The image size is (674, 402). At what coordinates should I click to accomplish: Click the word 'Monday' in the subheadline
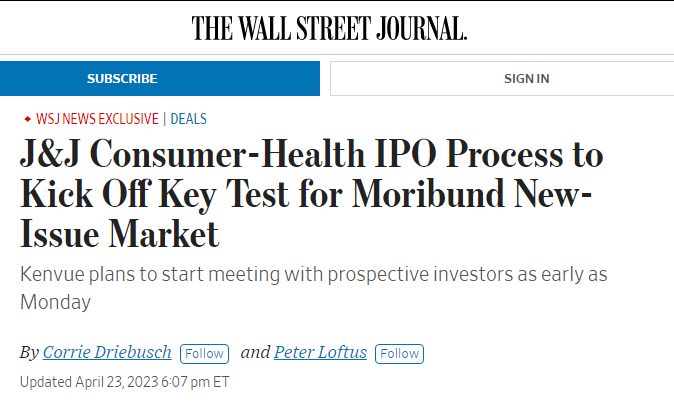point(55,302)
